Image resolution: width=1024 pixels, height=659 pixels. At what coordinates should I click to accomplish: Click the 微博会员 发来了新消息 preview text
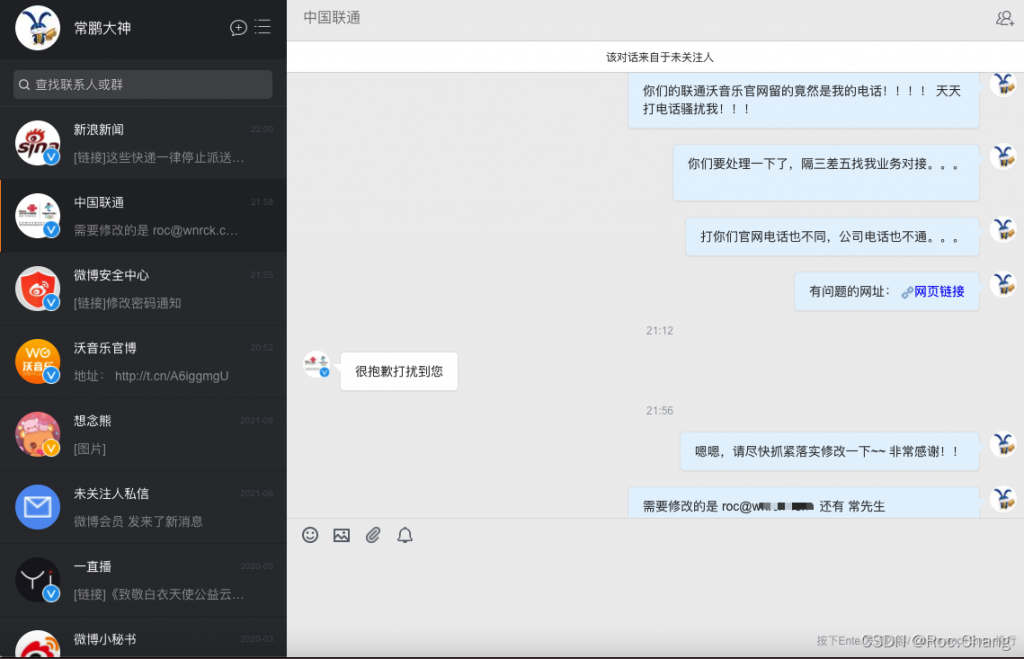(138, 521)
